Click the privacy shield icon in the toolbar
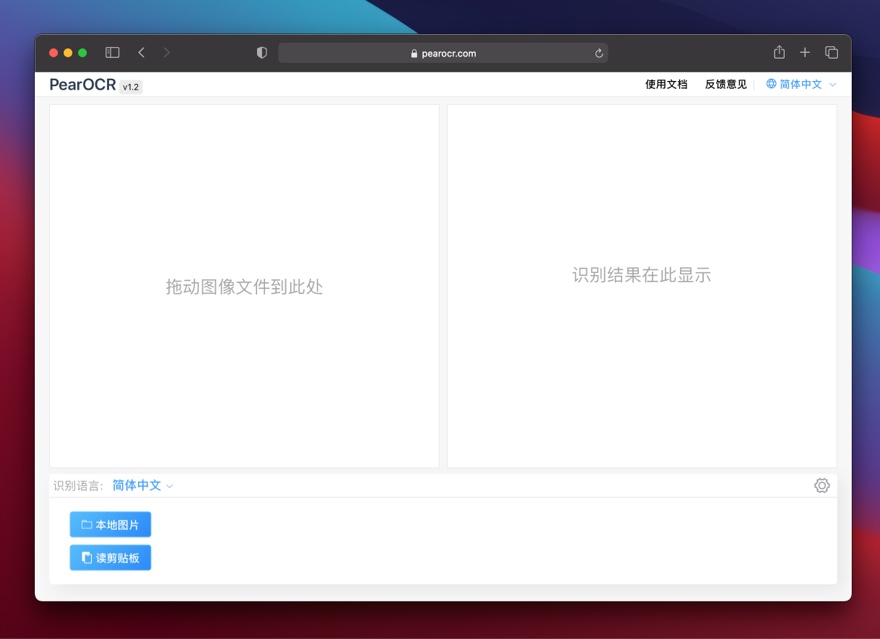This screenshot has height=639, width=880. (261, 52)
